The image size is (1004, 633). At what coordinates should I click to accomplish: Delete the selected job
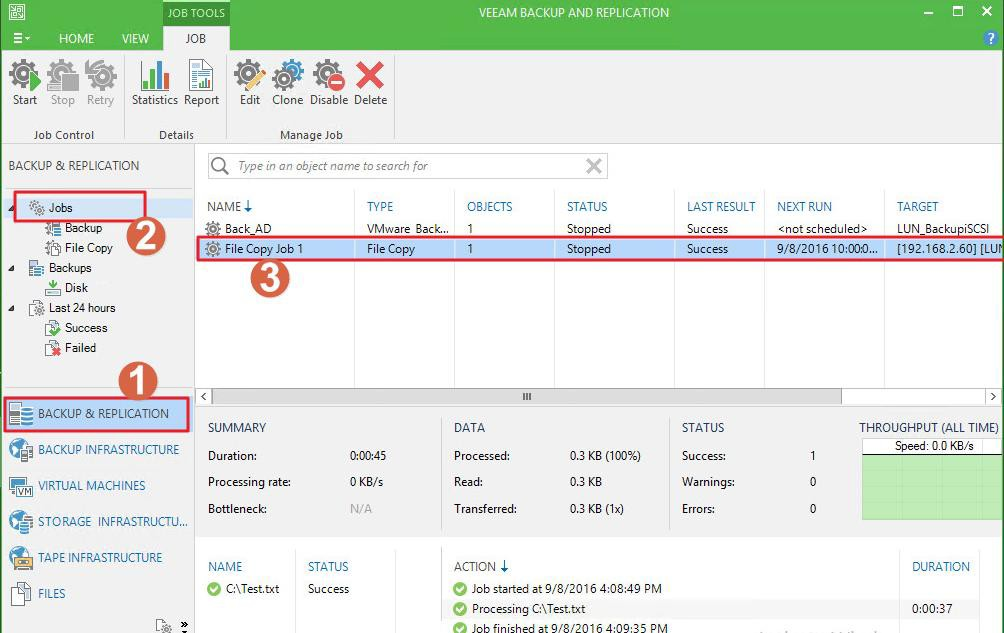(370, 82)
